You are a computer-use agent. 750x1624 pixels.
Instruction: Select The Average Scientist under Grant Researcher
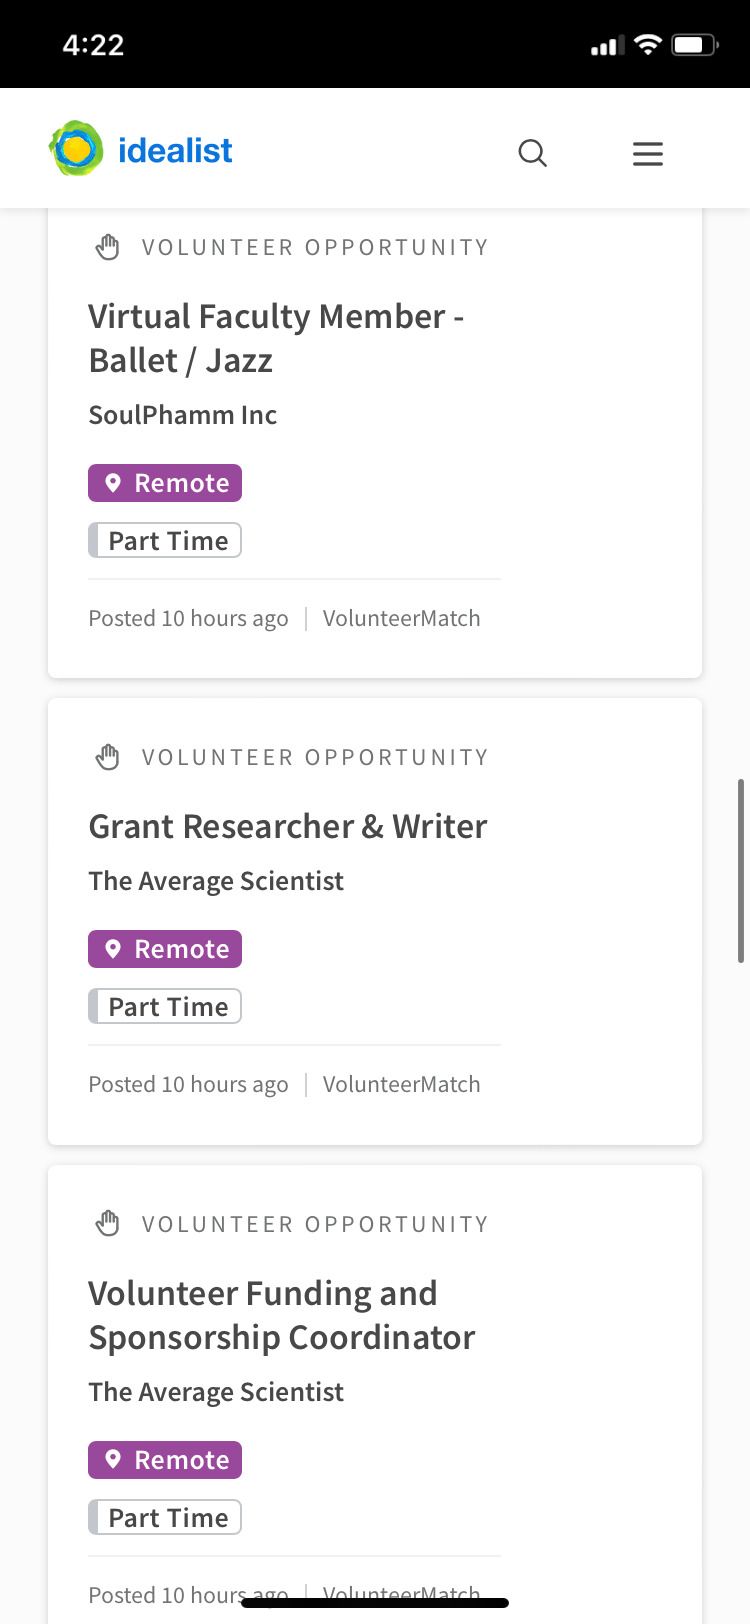click(x=215, y=881)
